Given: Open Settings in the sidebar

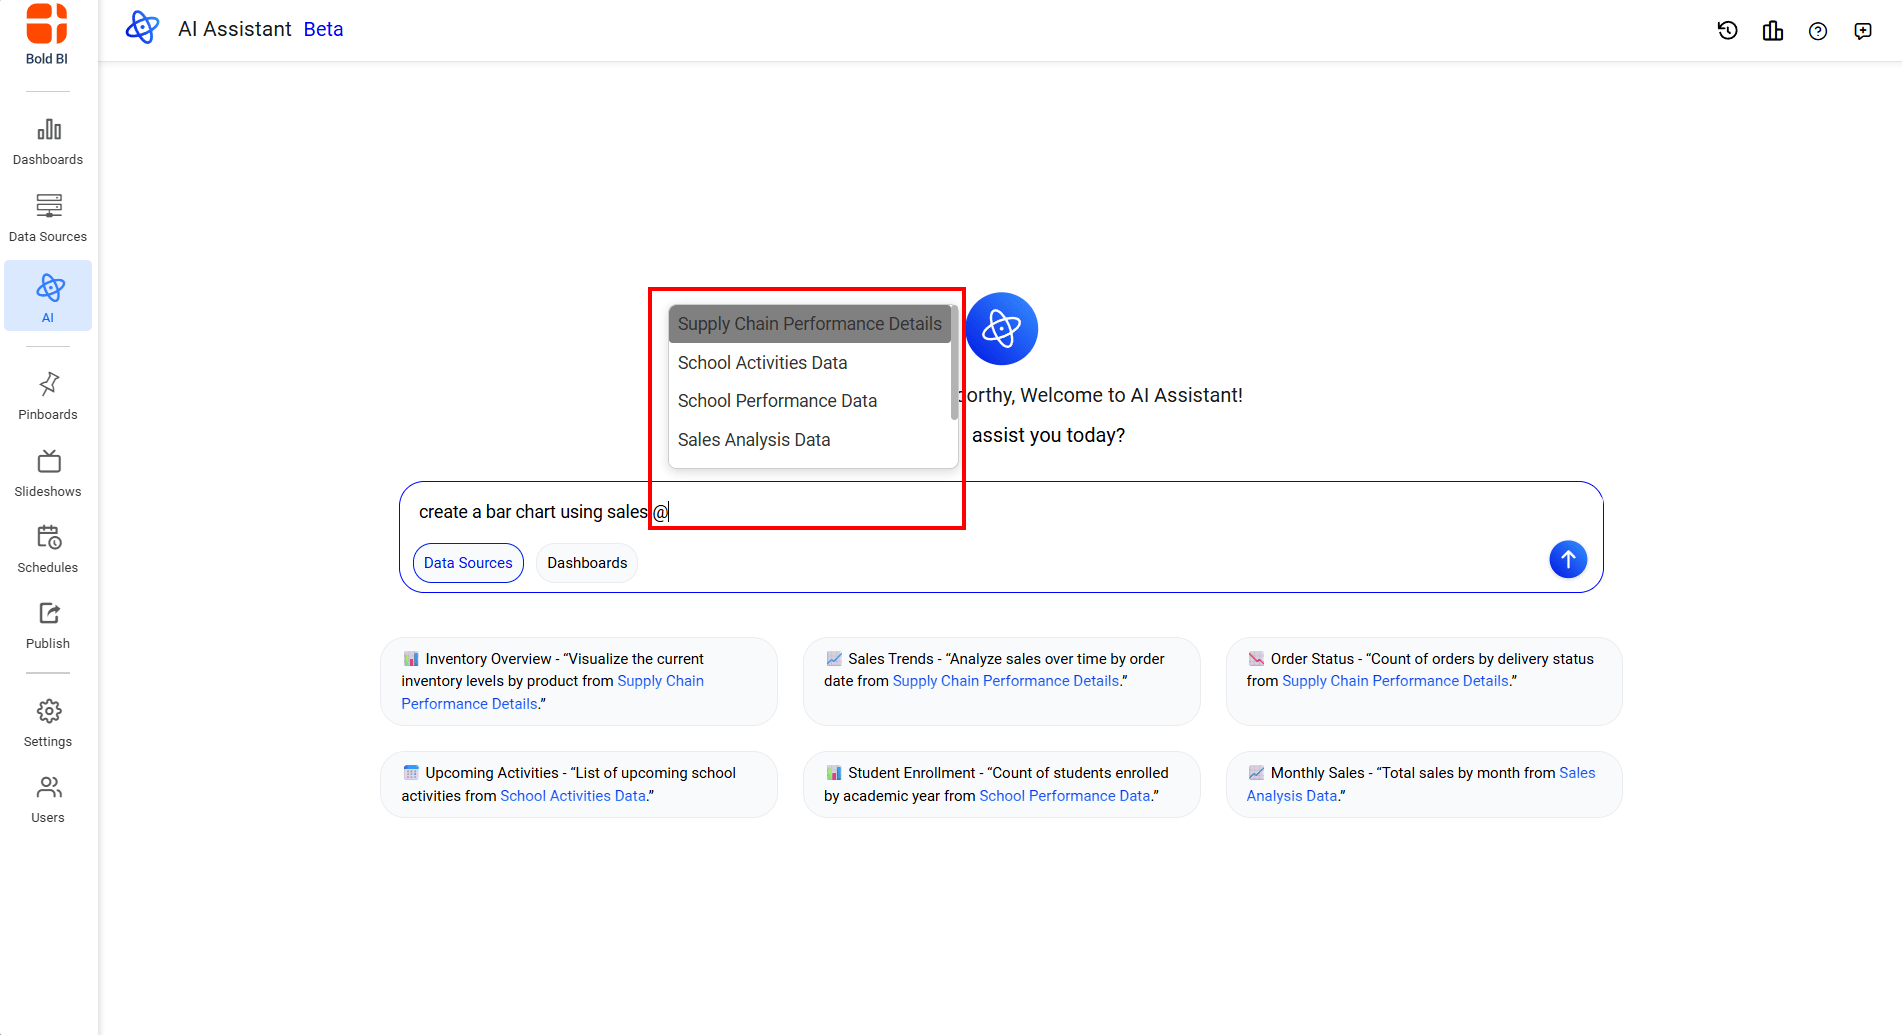Looking at the screenshot, I should coord(48,723).
